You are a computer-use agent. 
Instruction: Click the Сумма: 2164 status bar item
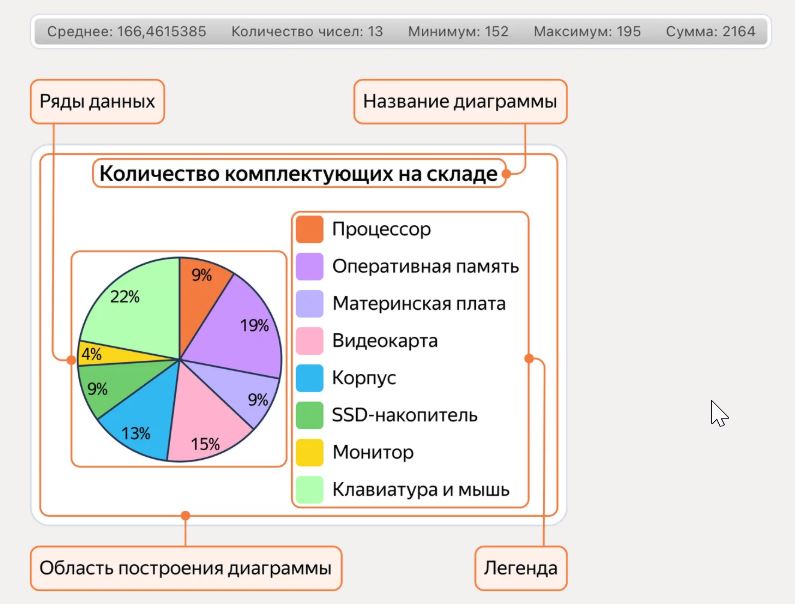(x=711, y=32)
